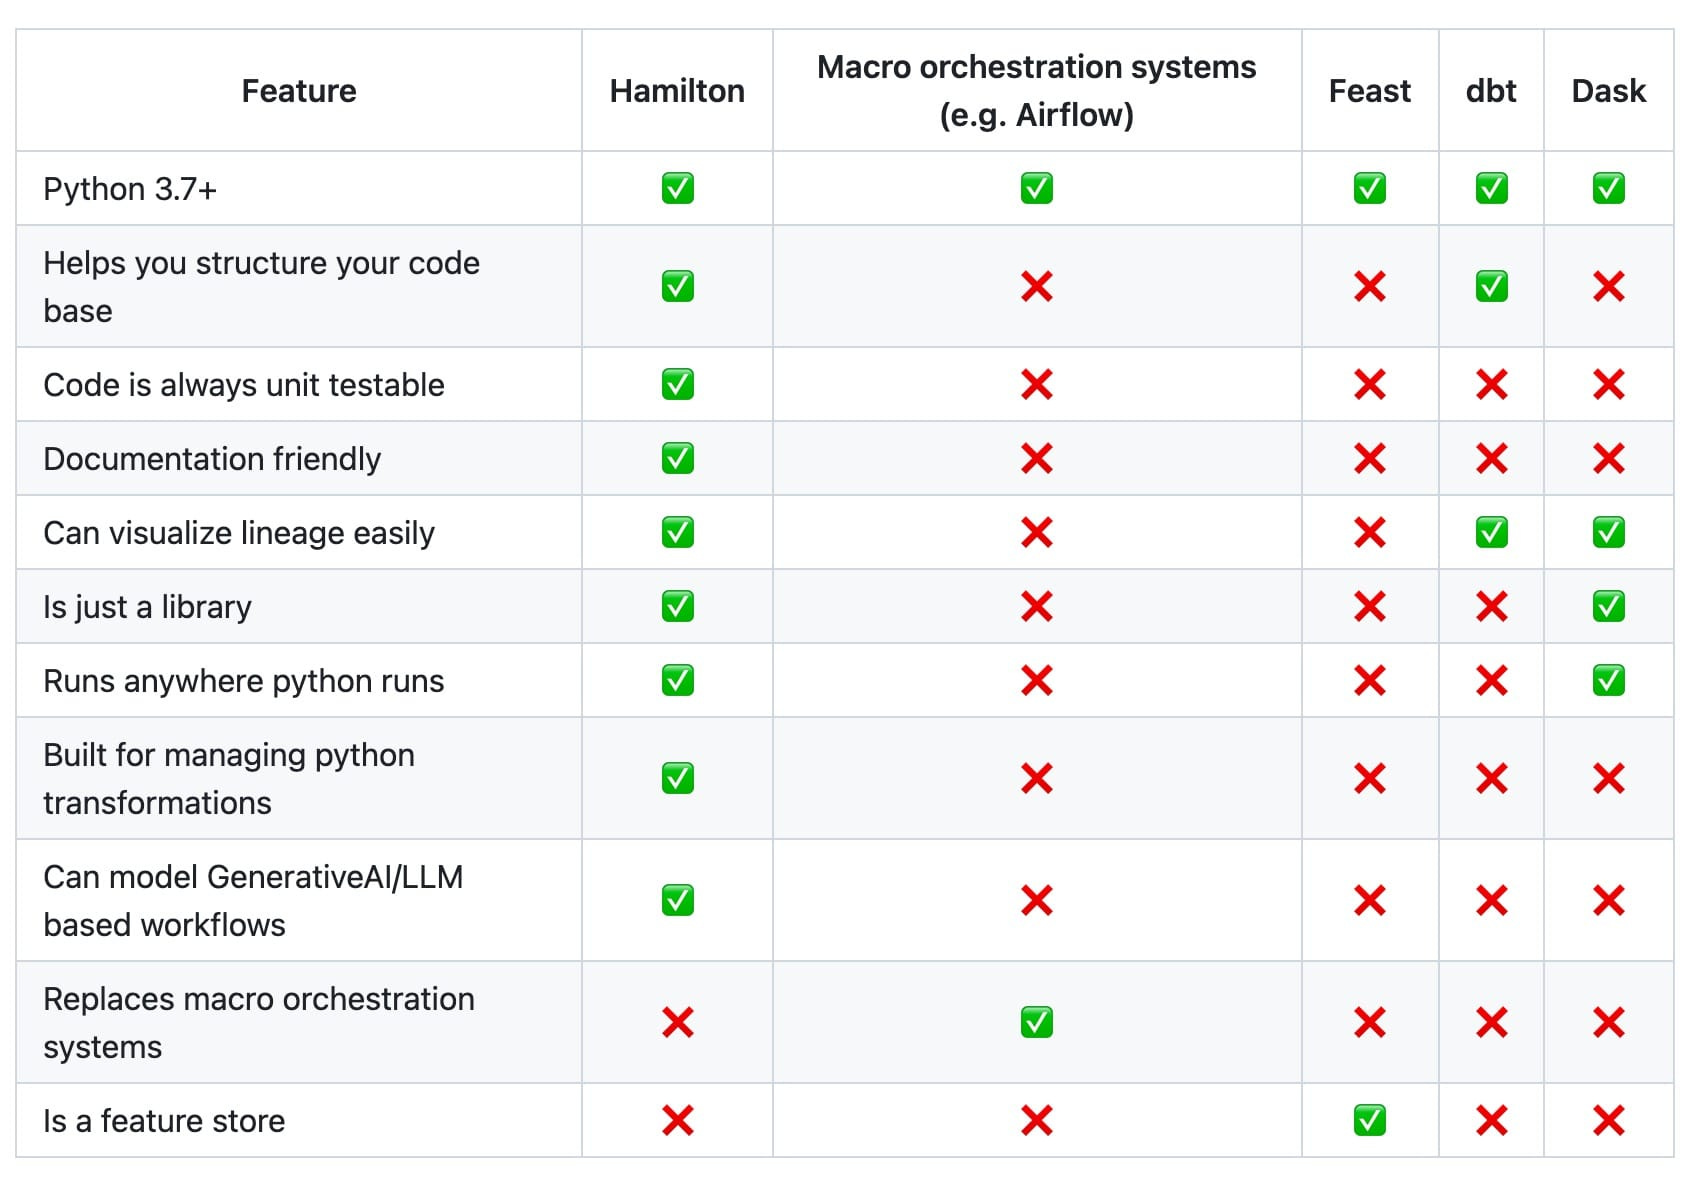
Task: Select the Is just a library label
Action: [147, 607]
